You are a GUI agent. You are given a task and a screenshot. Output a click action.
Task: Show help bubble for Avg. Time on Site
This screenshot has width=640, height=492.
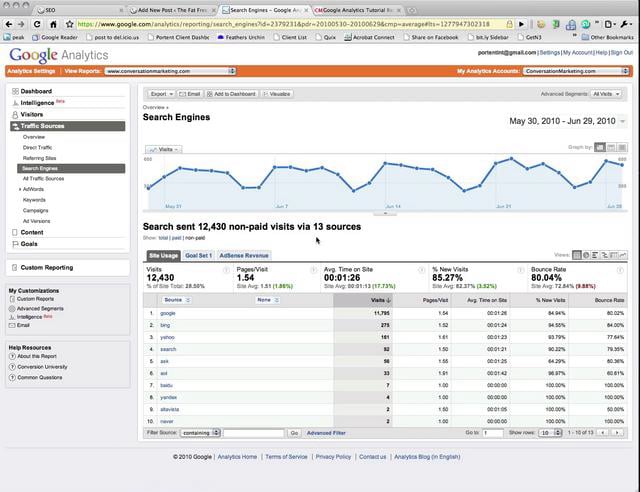(422, 270)
